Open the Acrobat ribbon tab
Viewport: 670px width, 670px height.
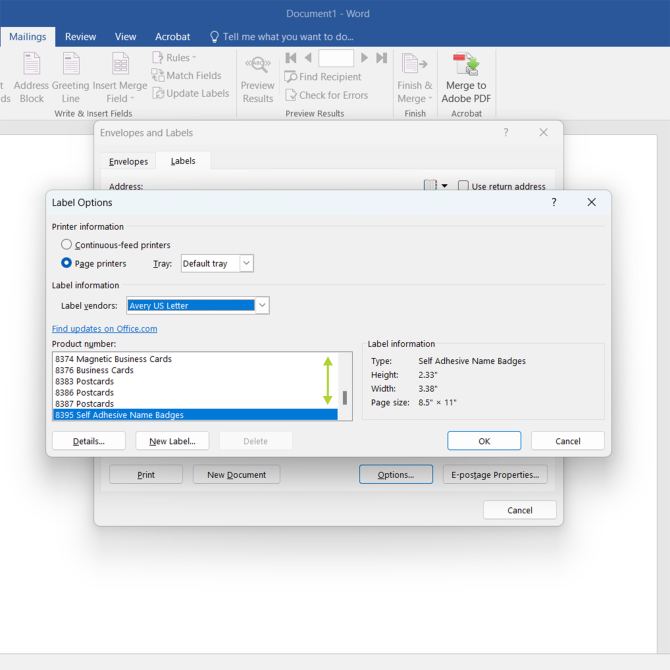coord(173,37)
